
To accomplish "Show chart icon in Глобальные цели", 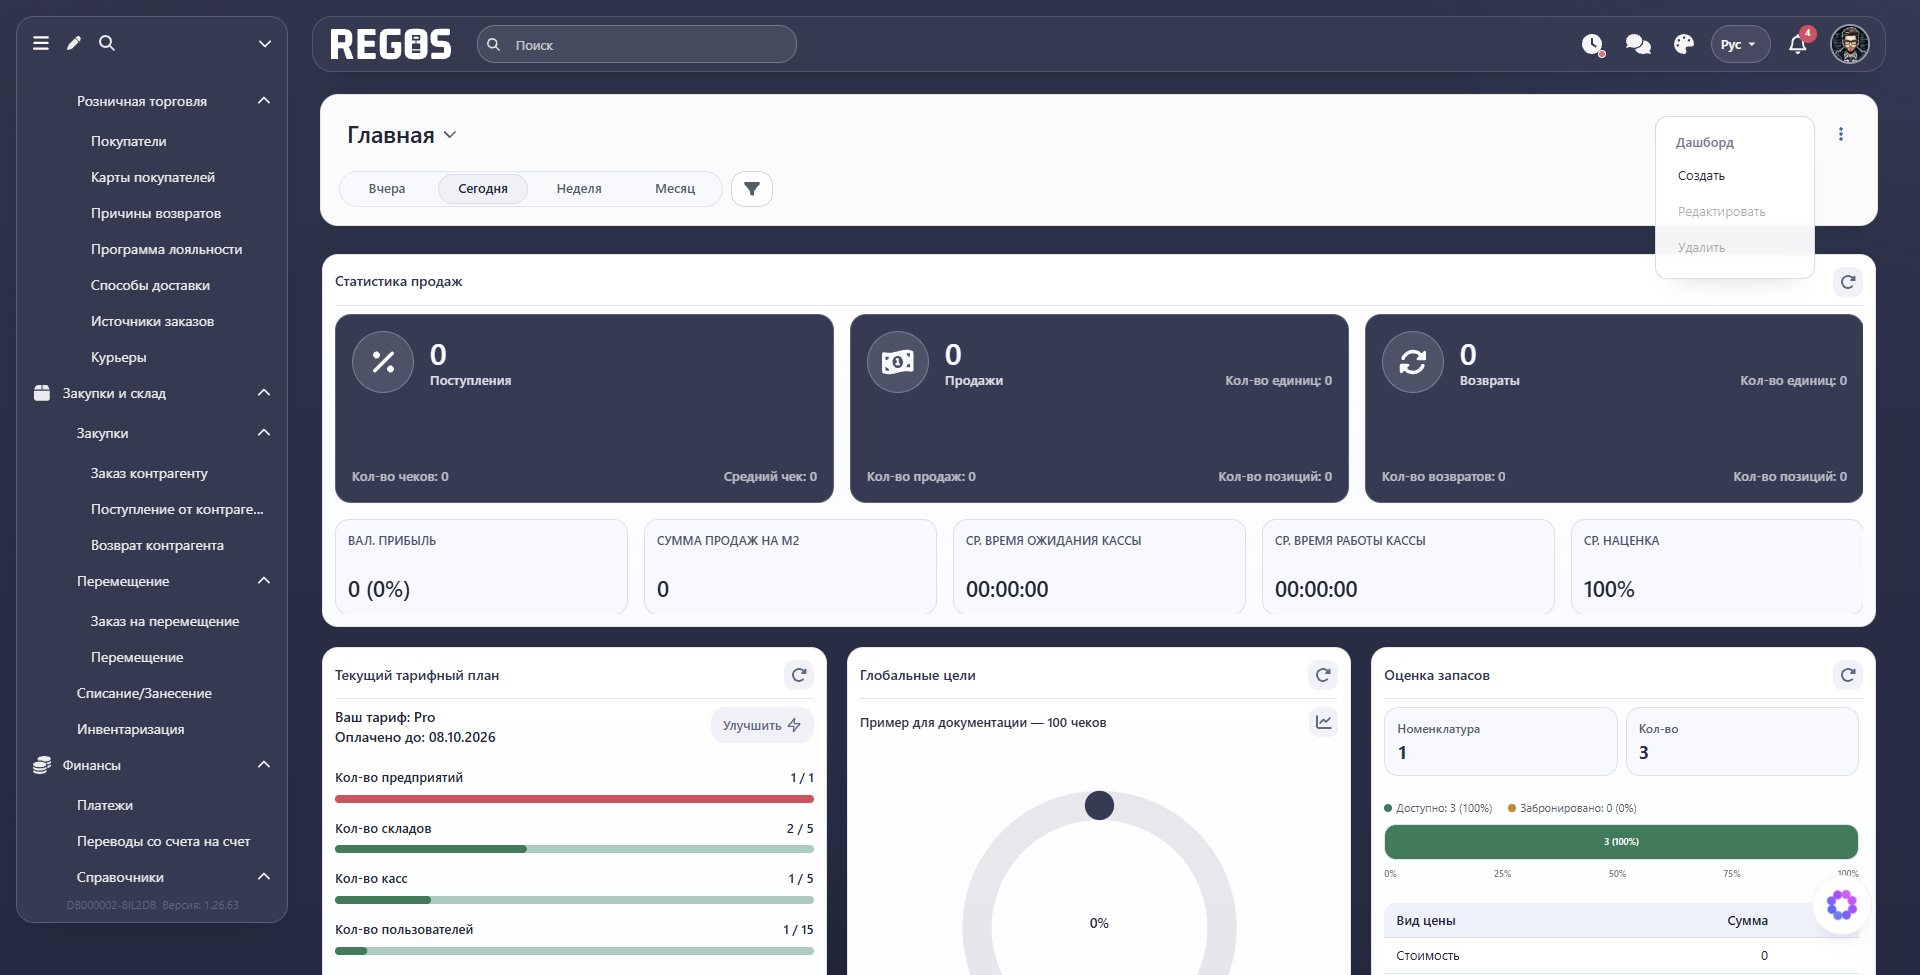I will 1324,722.
